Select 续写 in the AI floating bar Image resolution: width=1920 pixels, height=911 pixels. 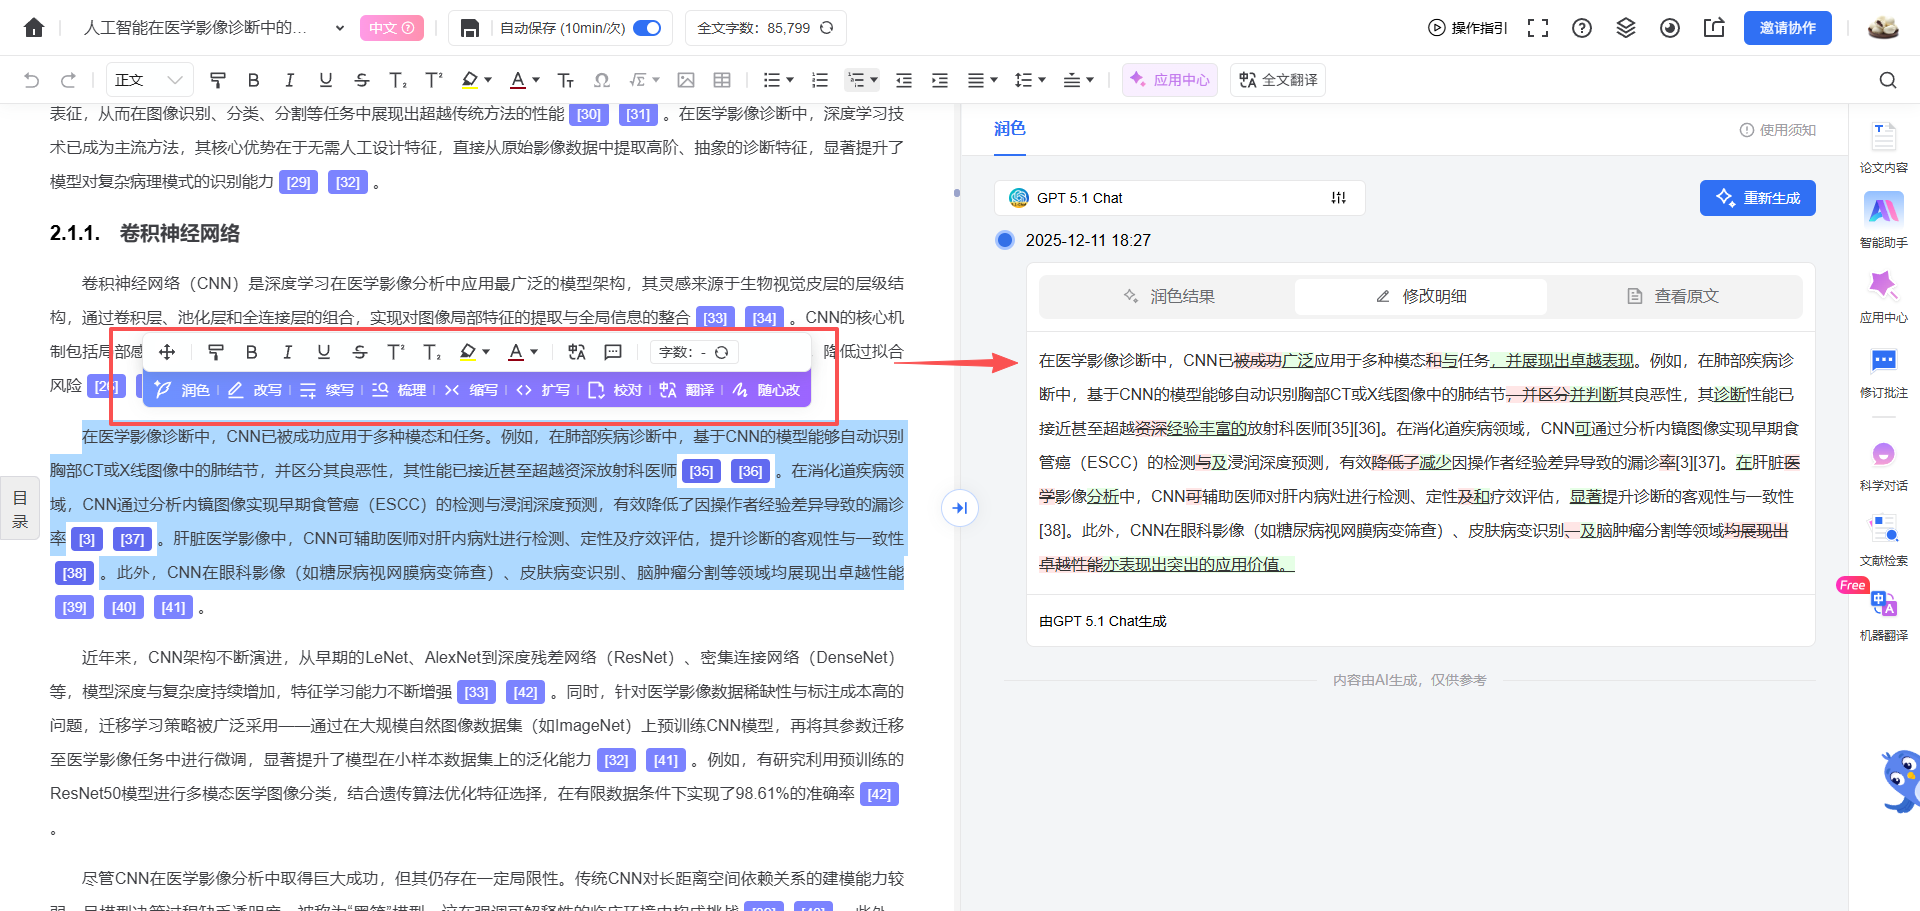(326, 390)
